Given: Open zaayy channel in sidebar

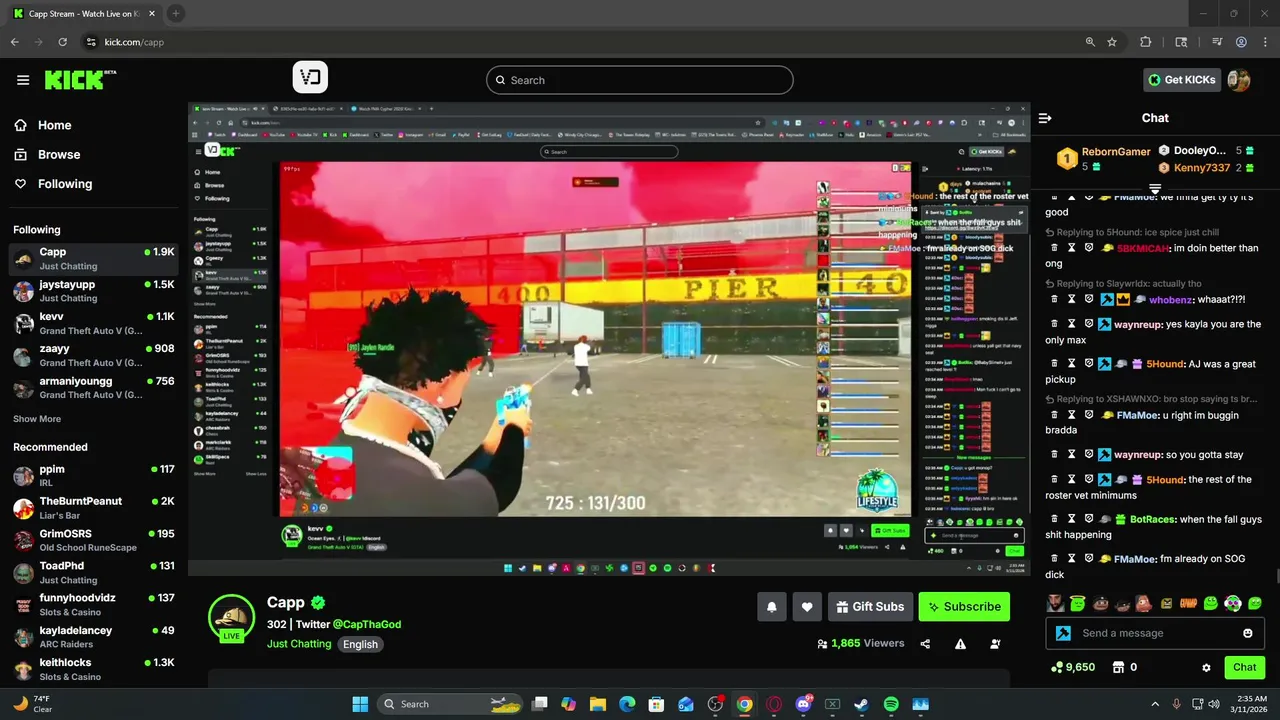Looking at the screenshot, I should pos(93,355).
